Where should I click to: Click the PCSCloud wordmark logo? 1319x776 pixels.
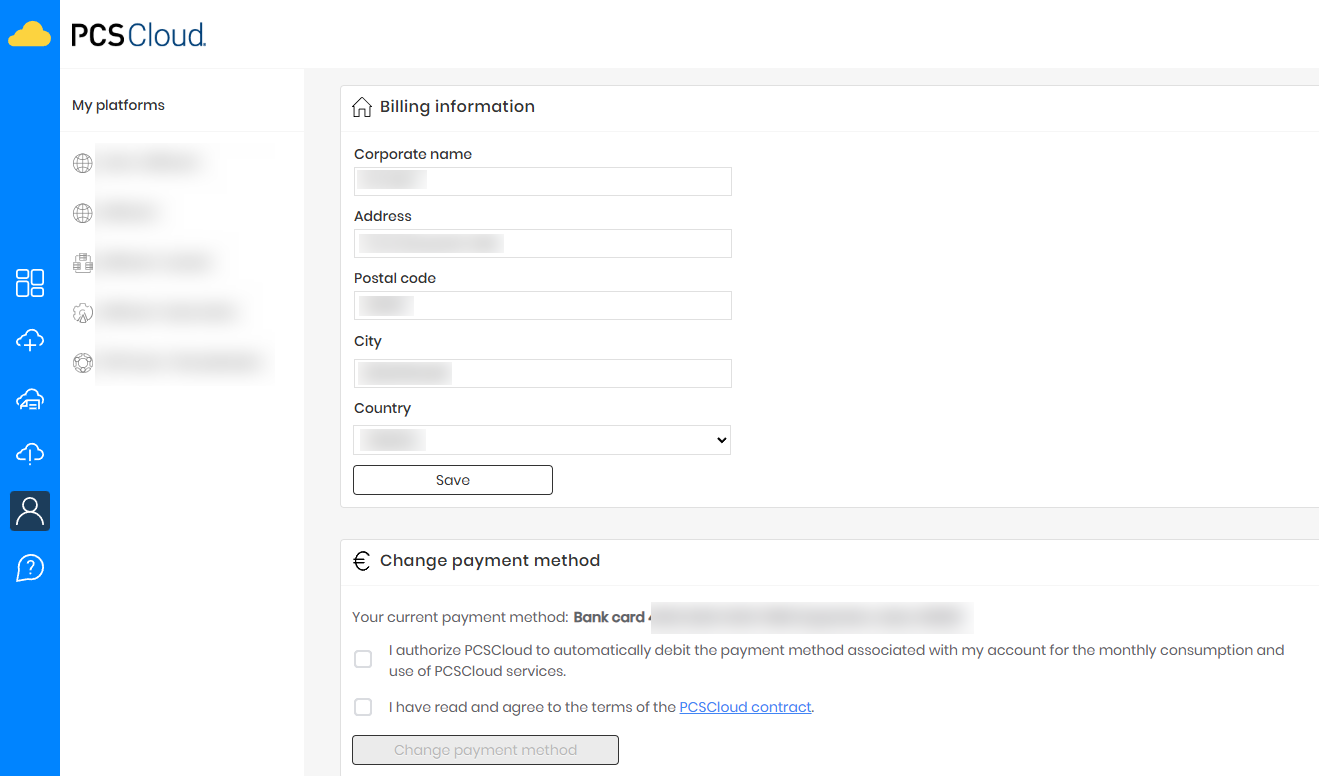(x=138, y=36)
